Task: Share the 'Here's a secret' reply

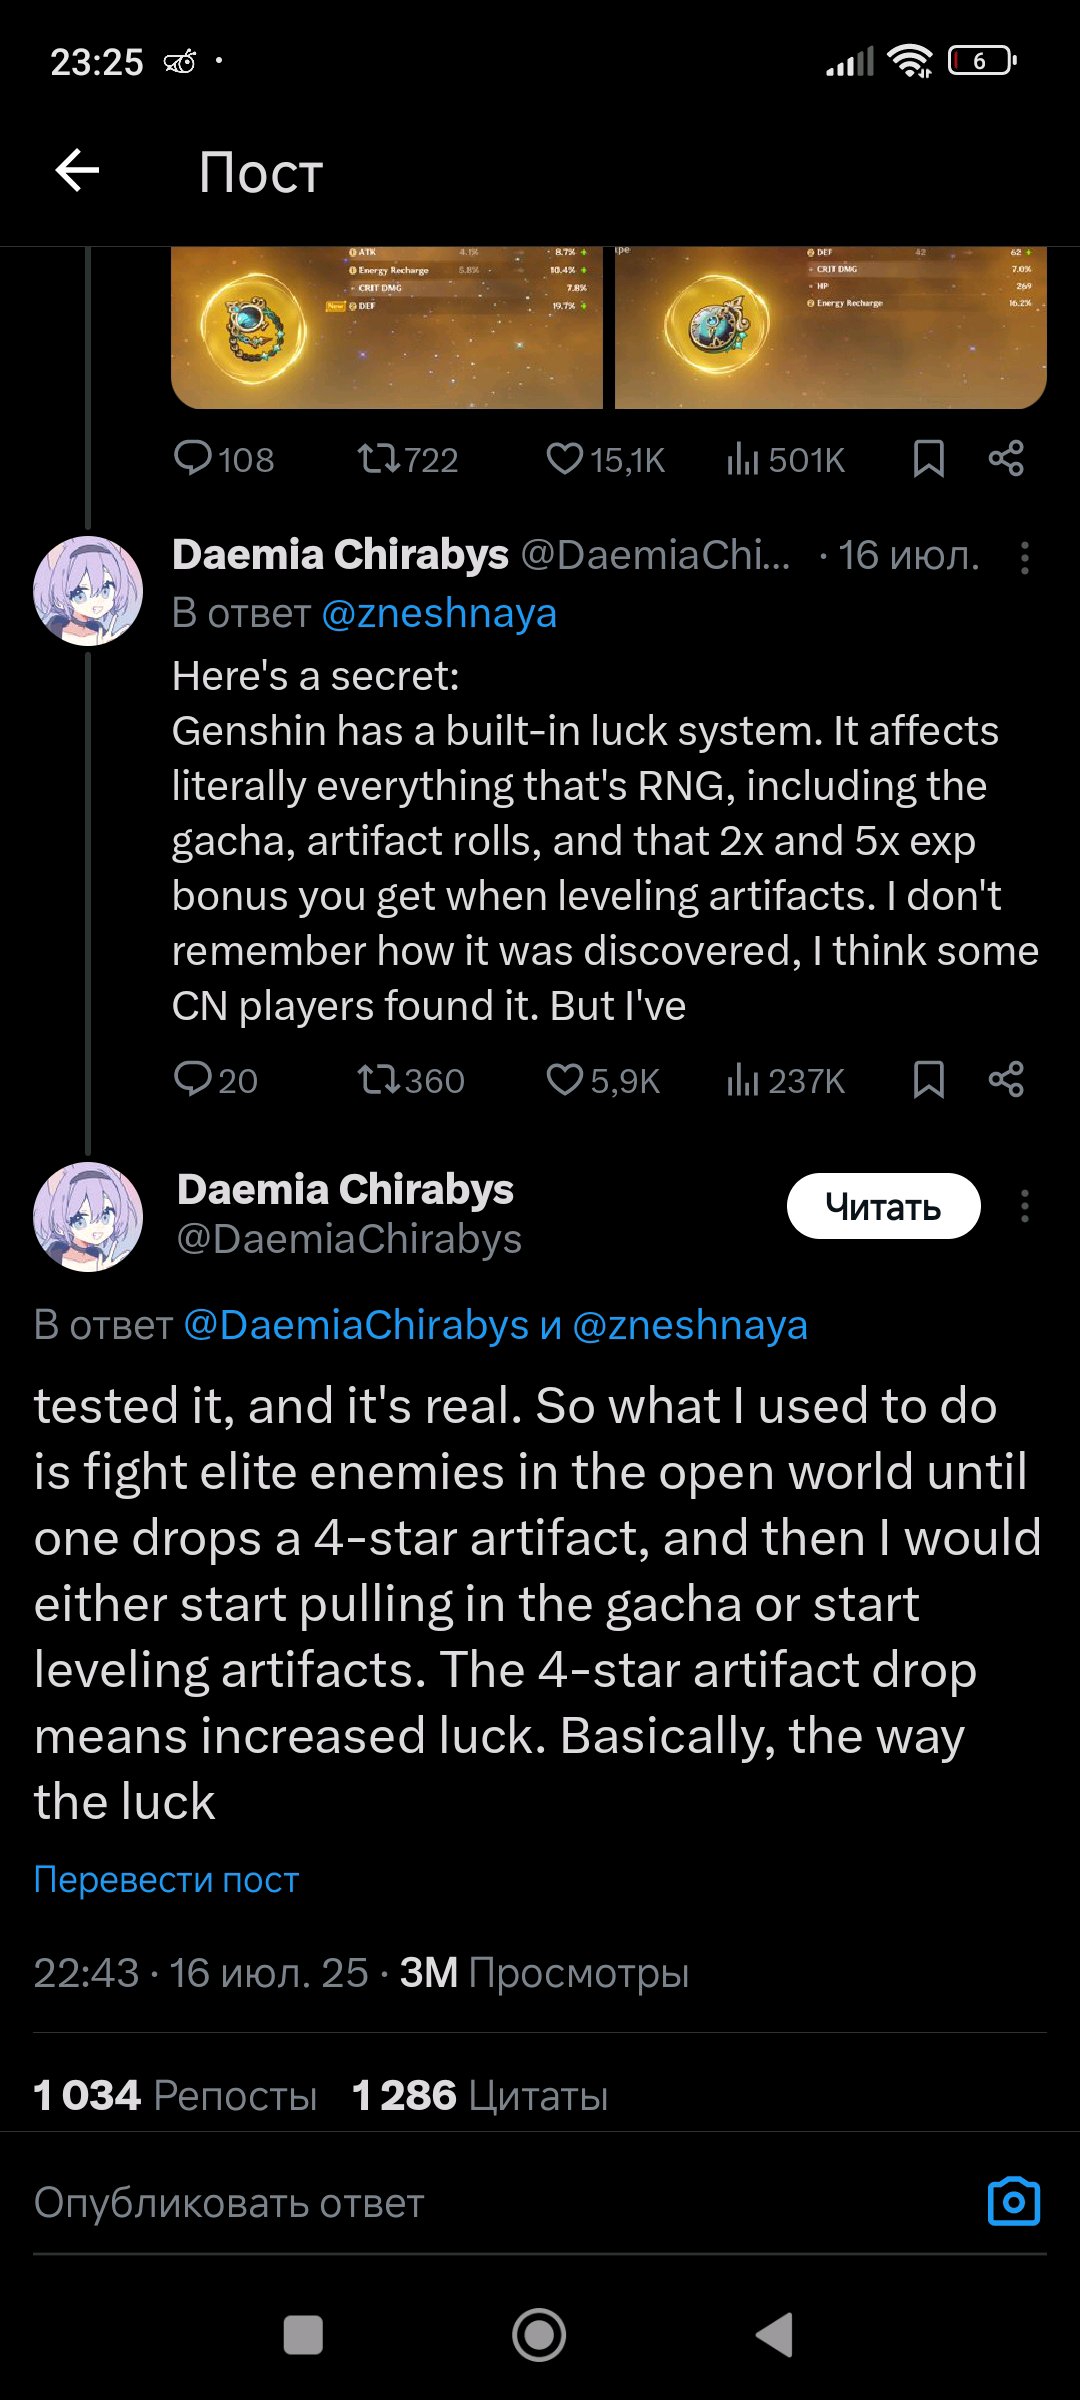Action: point(1006,1080)
